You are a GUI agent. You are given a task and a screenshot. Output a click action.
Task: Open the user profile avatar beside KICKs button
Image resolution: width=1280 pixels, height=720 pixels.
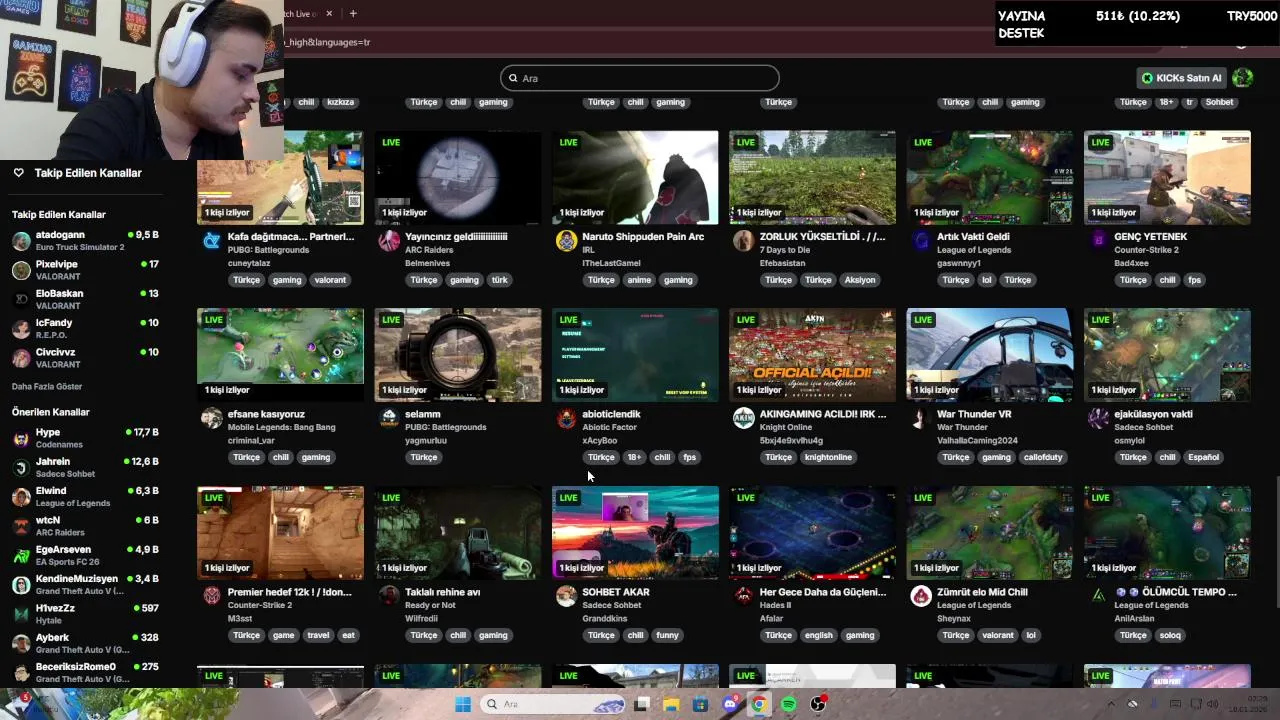[1242, 77]
